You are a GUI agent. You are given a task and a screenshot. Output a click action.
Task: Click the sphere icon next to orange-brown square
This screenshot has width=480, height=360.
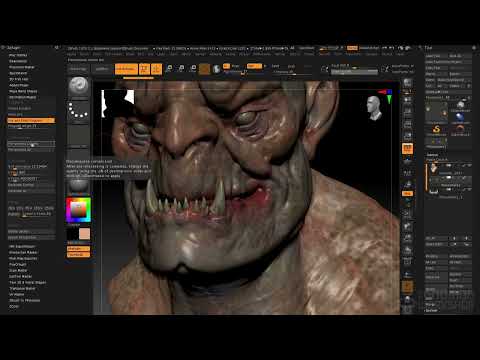click(x=217, y=69)
